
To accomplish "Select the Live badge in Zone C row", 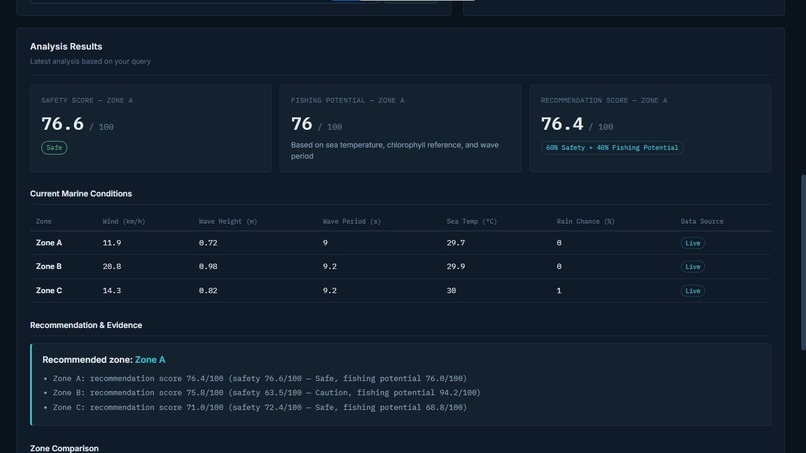I will (692, 291).
